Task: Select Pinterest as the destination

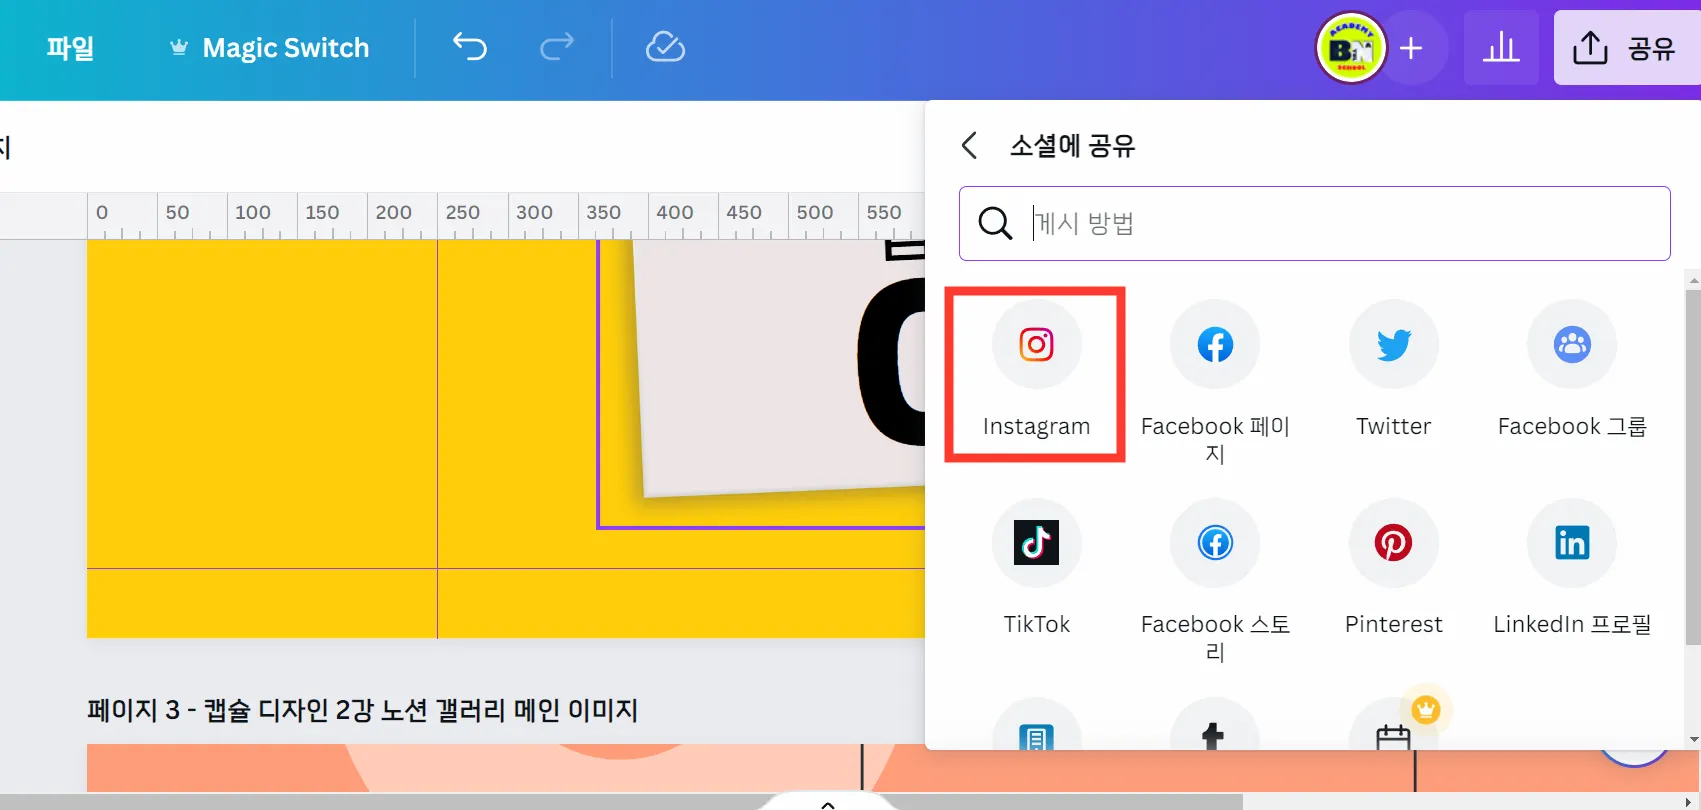Action: pos(1393,568)
